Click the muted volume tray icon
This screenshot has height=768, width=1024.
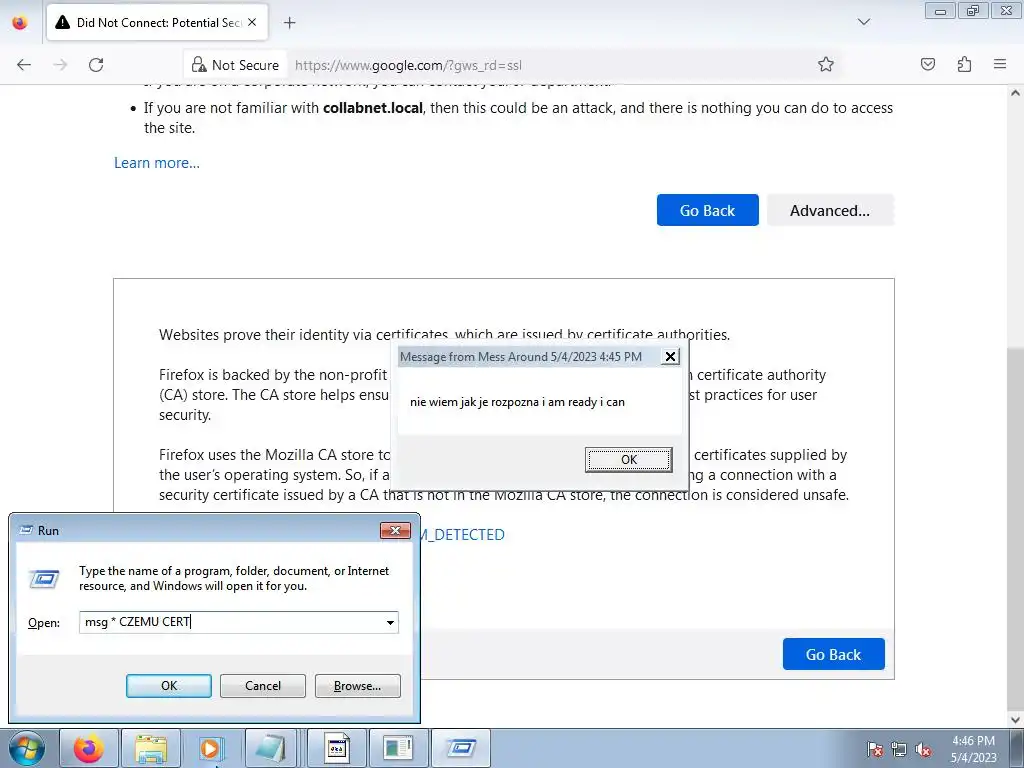point(923,749)
